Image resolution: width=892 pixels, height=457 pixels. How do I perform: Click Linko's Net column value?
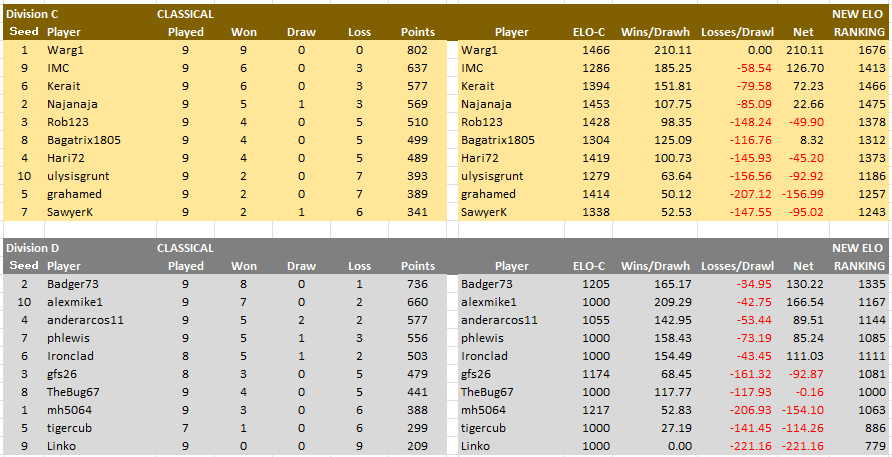point(804,446)
